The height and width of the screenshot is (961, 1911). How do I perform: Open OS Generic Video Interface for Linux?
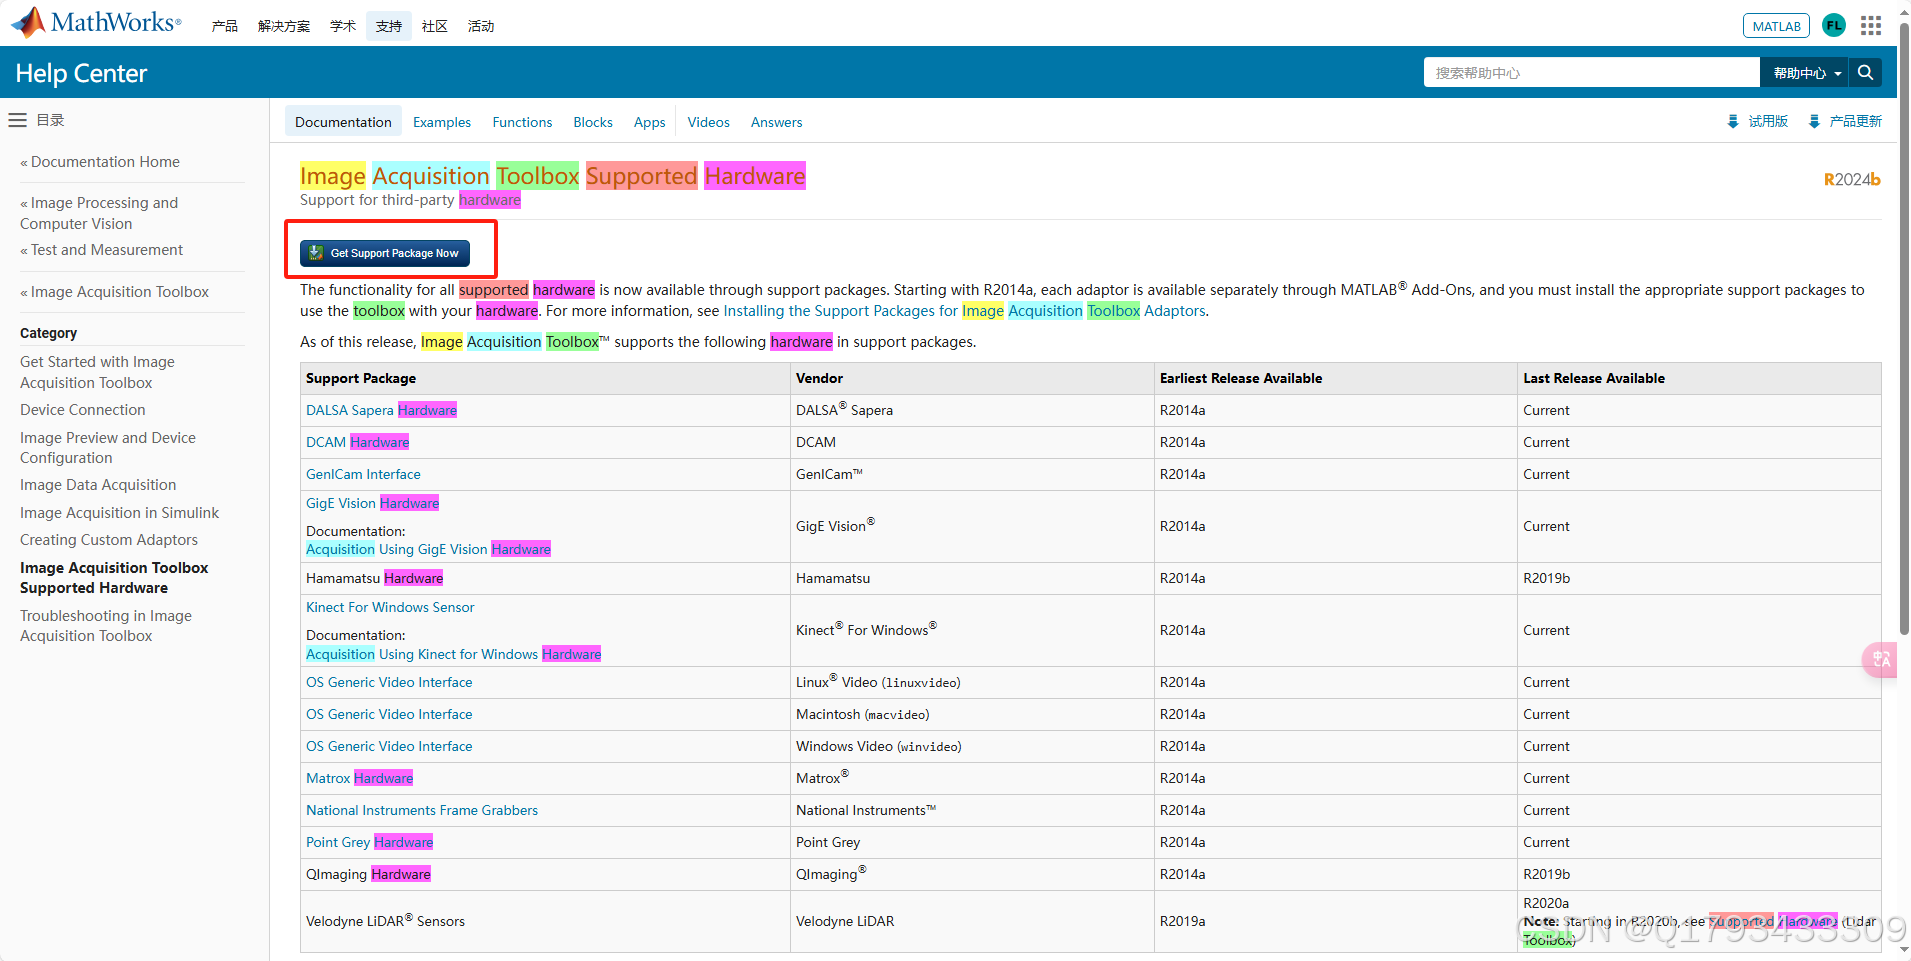point(389,682)
